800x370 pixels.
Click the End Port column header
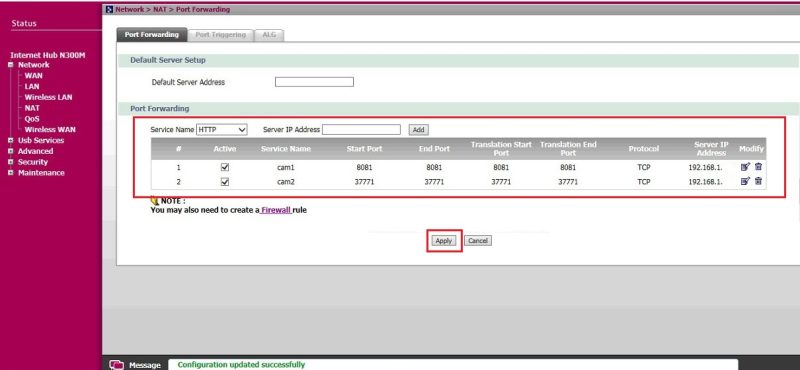[434, 149]
